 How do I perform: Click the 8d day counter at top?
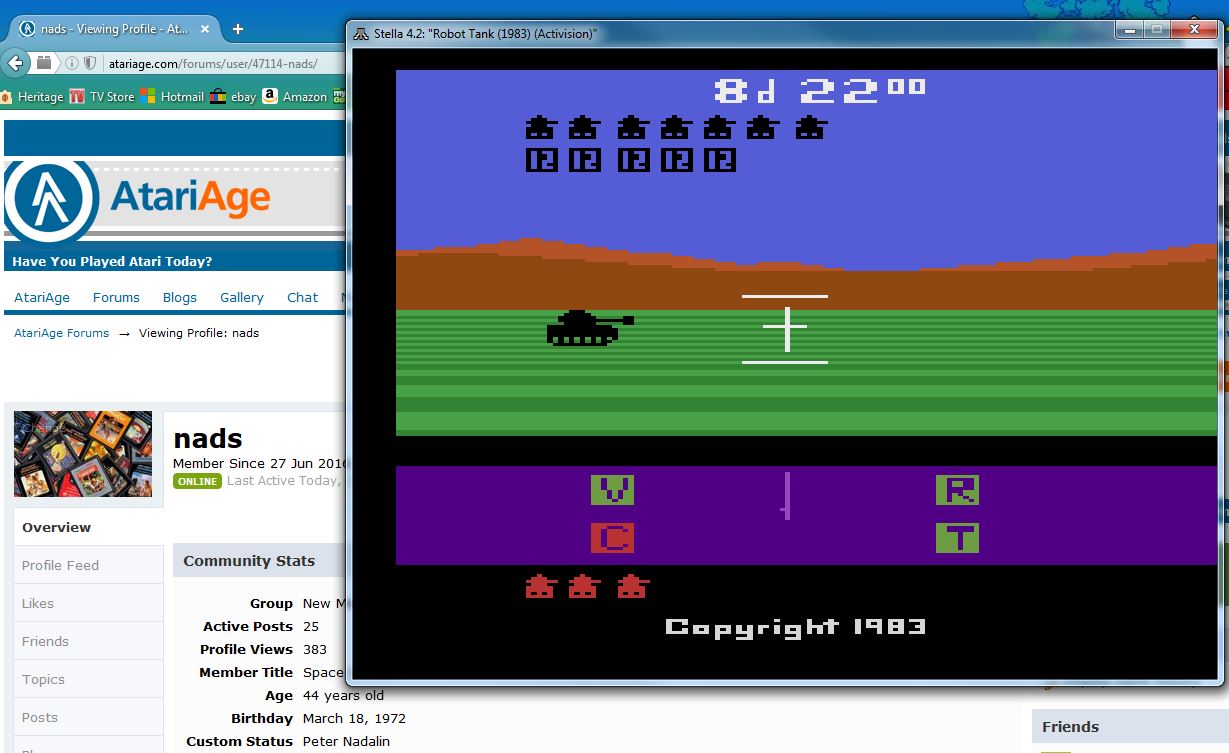tap(745, 91)
